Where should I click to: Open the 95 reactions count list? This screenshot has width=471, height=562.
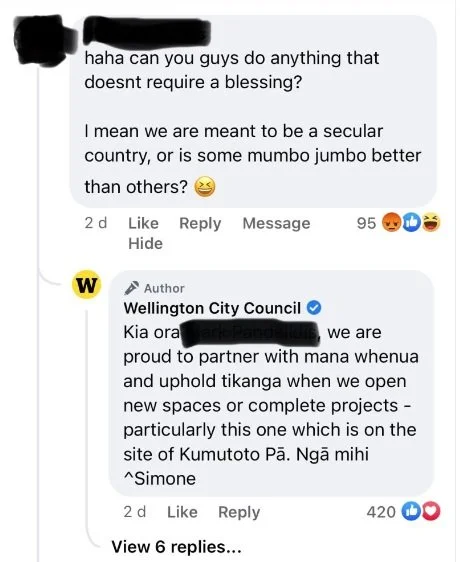coord(366,223)
